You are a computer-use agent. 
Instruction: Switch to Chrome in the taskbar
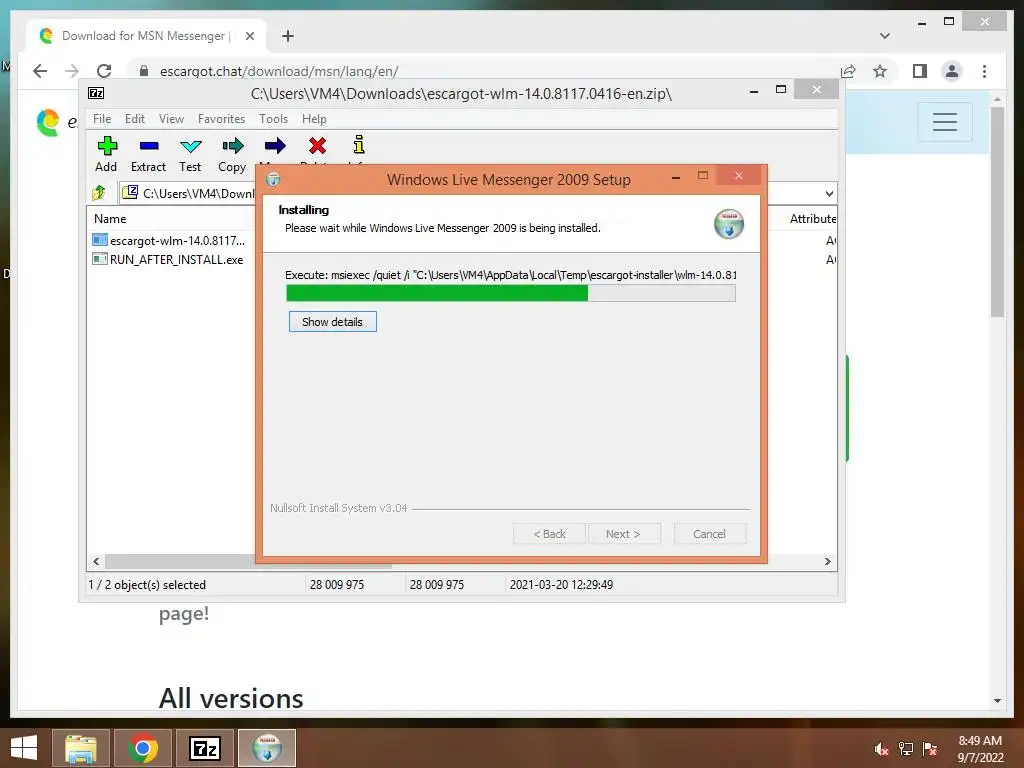[x=143, y=748]
